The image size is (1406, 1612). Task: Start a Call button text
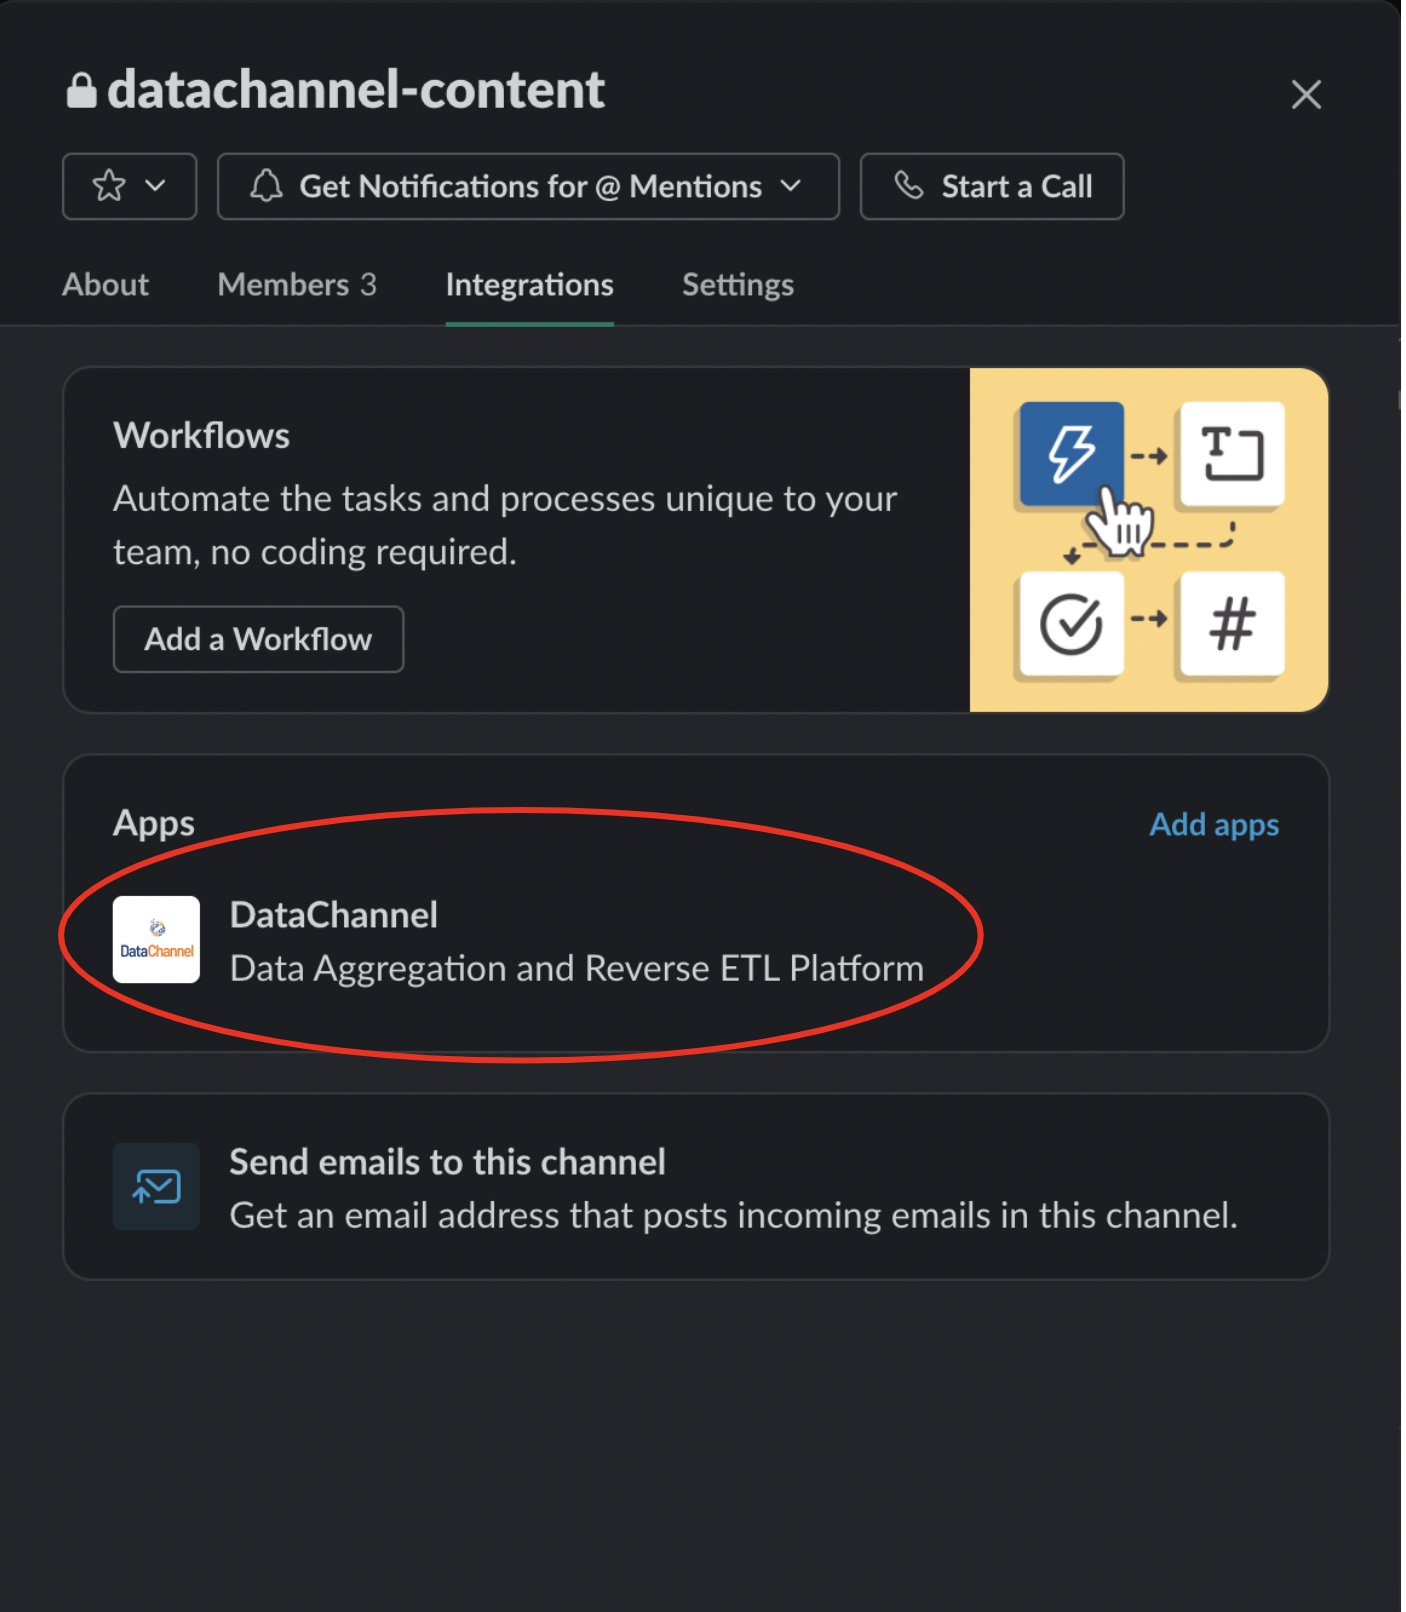1017,187
